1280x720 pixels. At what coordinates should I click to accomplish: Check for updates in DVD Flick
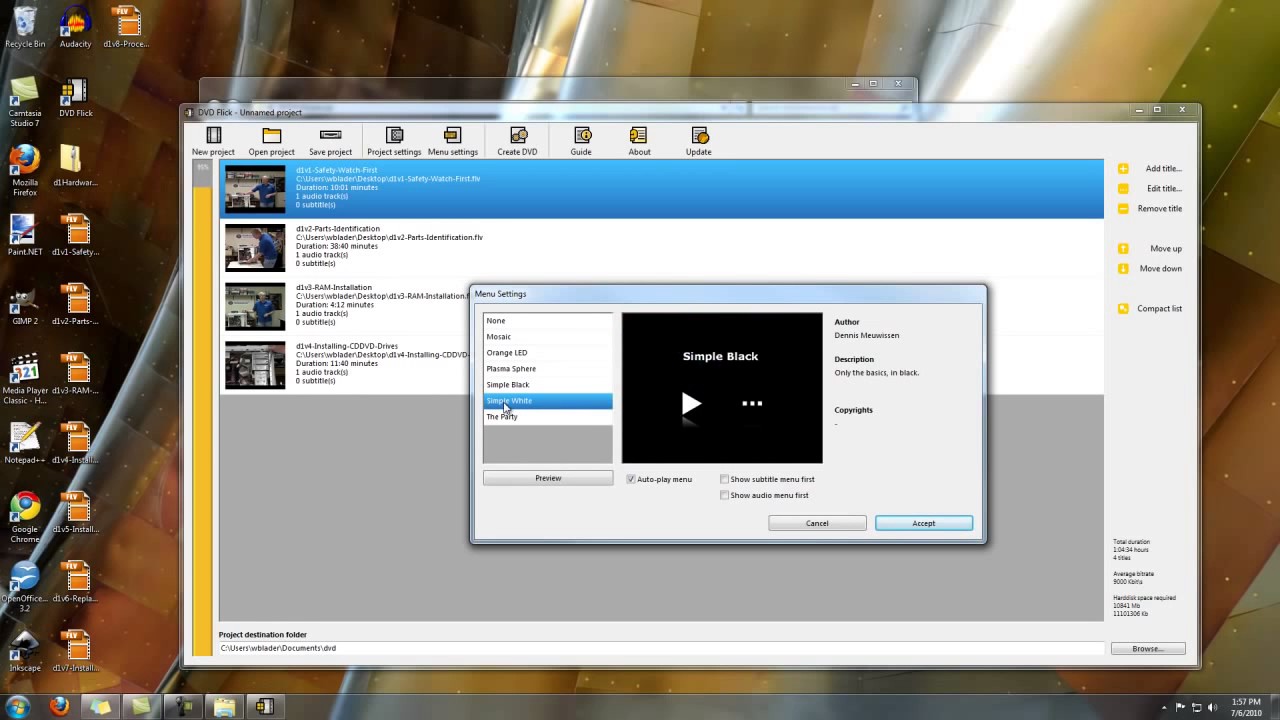pos(698,140)
